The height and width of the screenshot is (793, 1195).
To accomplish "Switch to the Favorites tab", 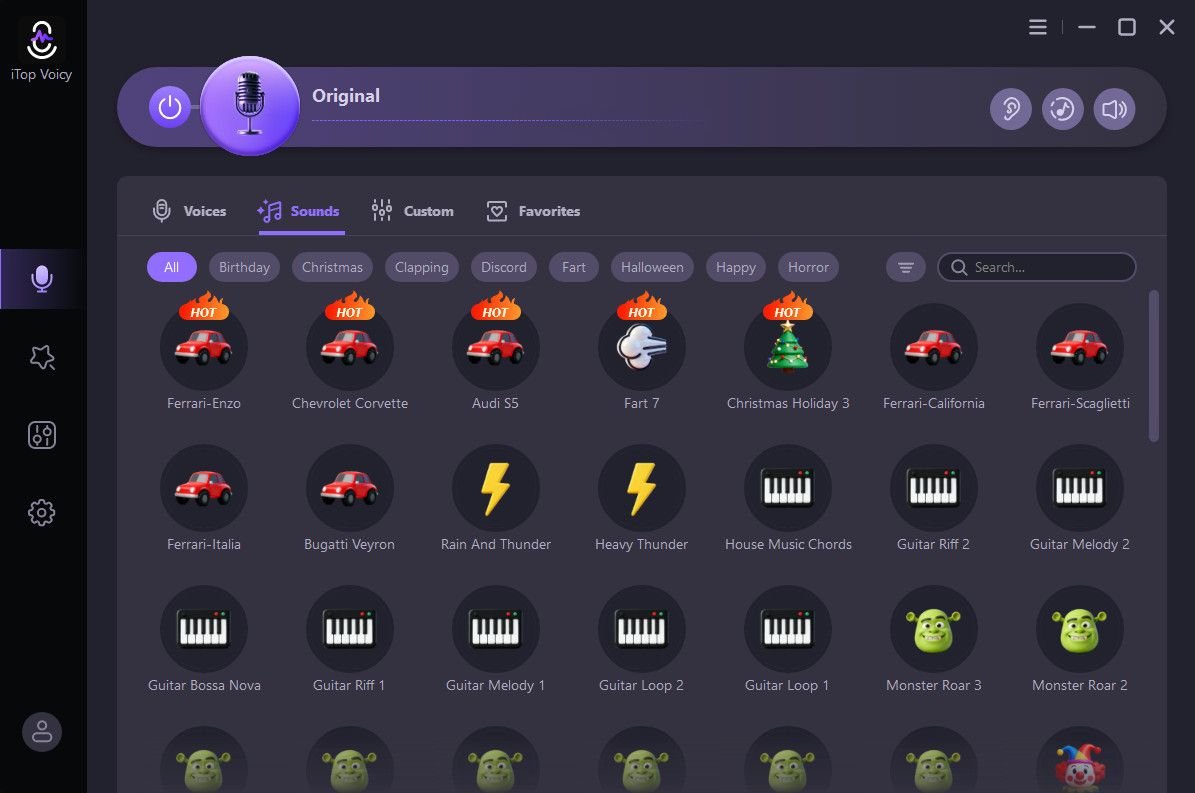I will pos(533,211).
